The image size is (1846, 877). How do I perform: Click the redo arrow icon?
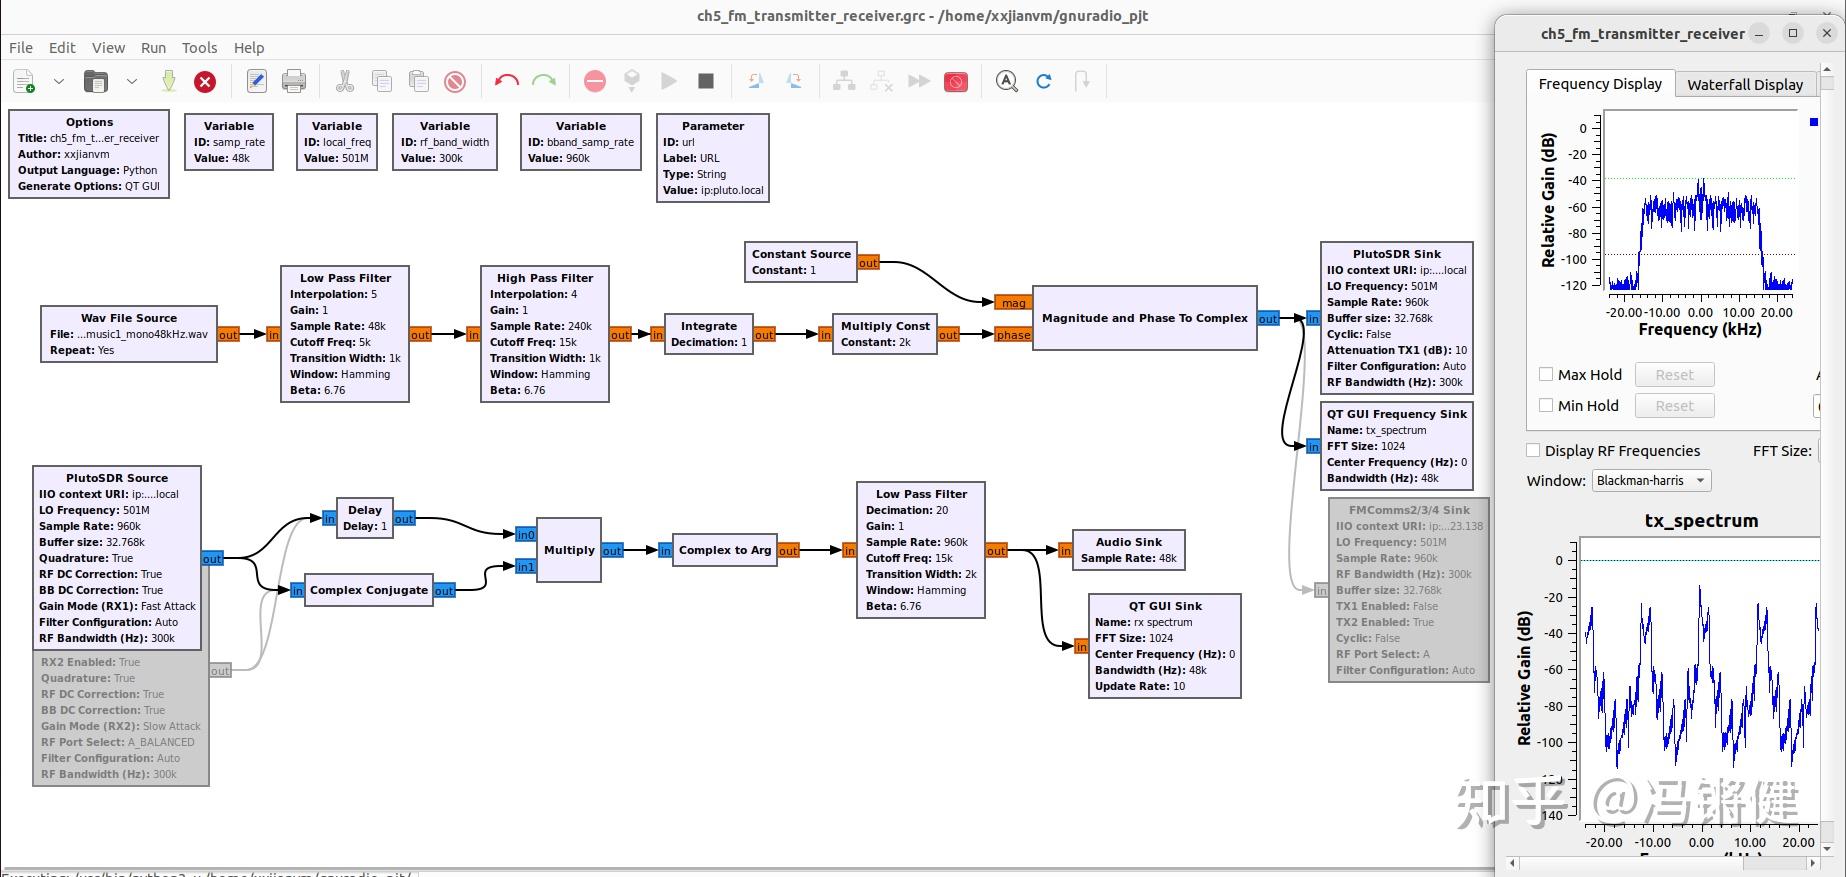pyautogui.click(x=544, y=82)
